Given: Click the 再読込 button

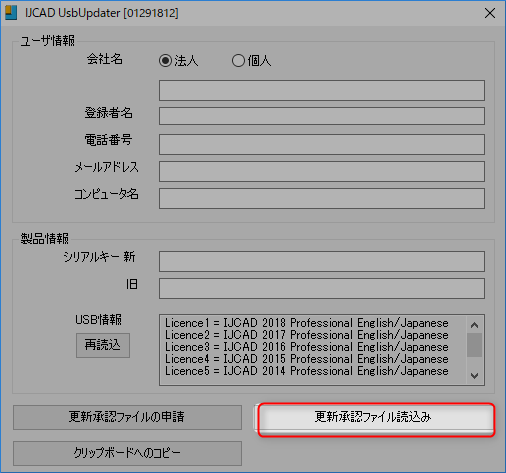Looking at the screenshot, I should [x=103, y=345].
